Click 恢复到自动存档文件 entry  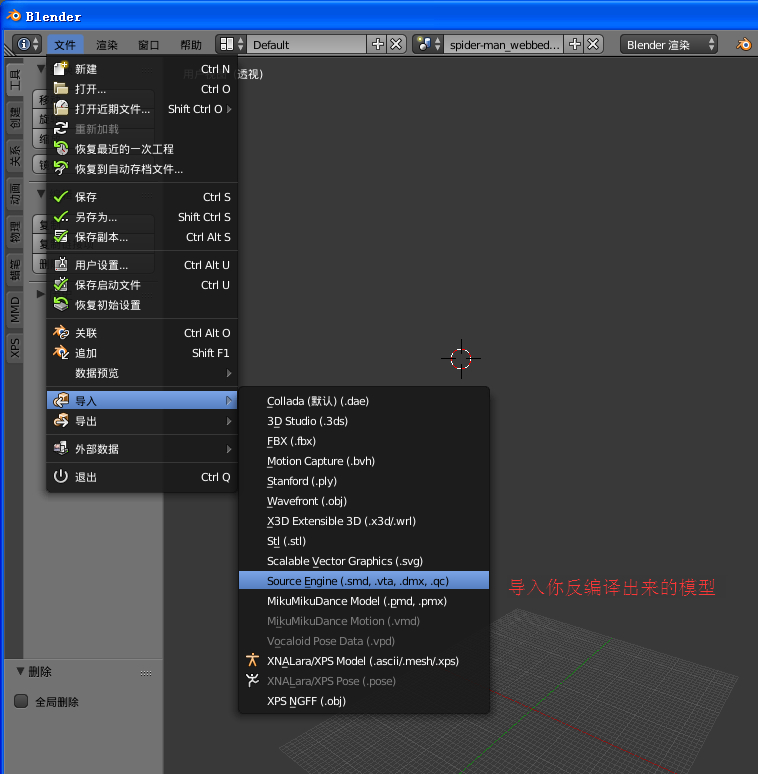coord(142,169)
